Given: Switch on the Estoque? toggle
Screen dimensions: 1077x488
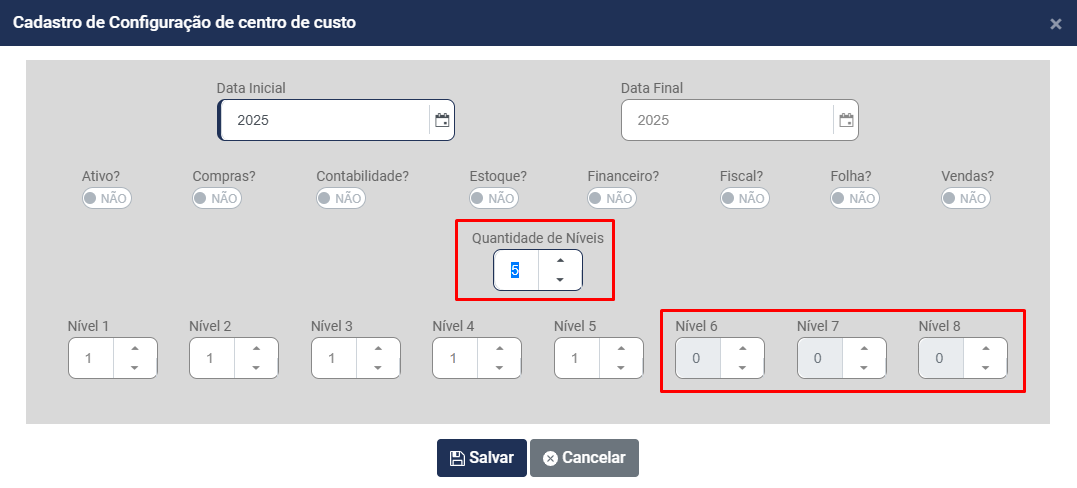Looking at the screenshot, I should (494, 198).
